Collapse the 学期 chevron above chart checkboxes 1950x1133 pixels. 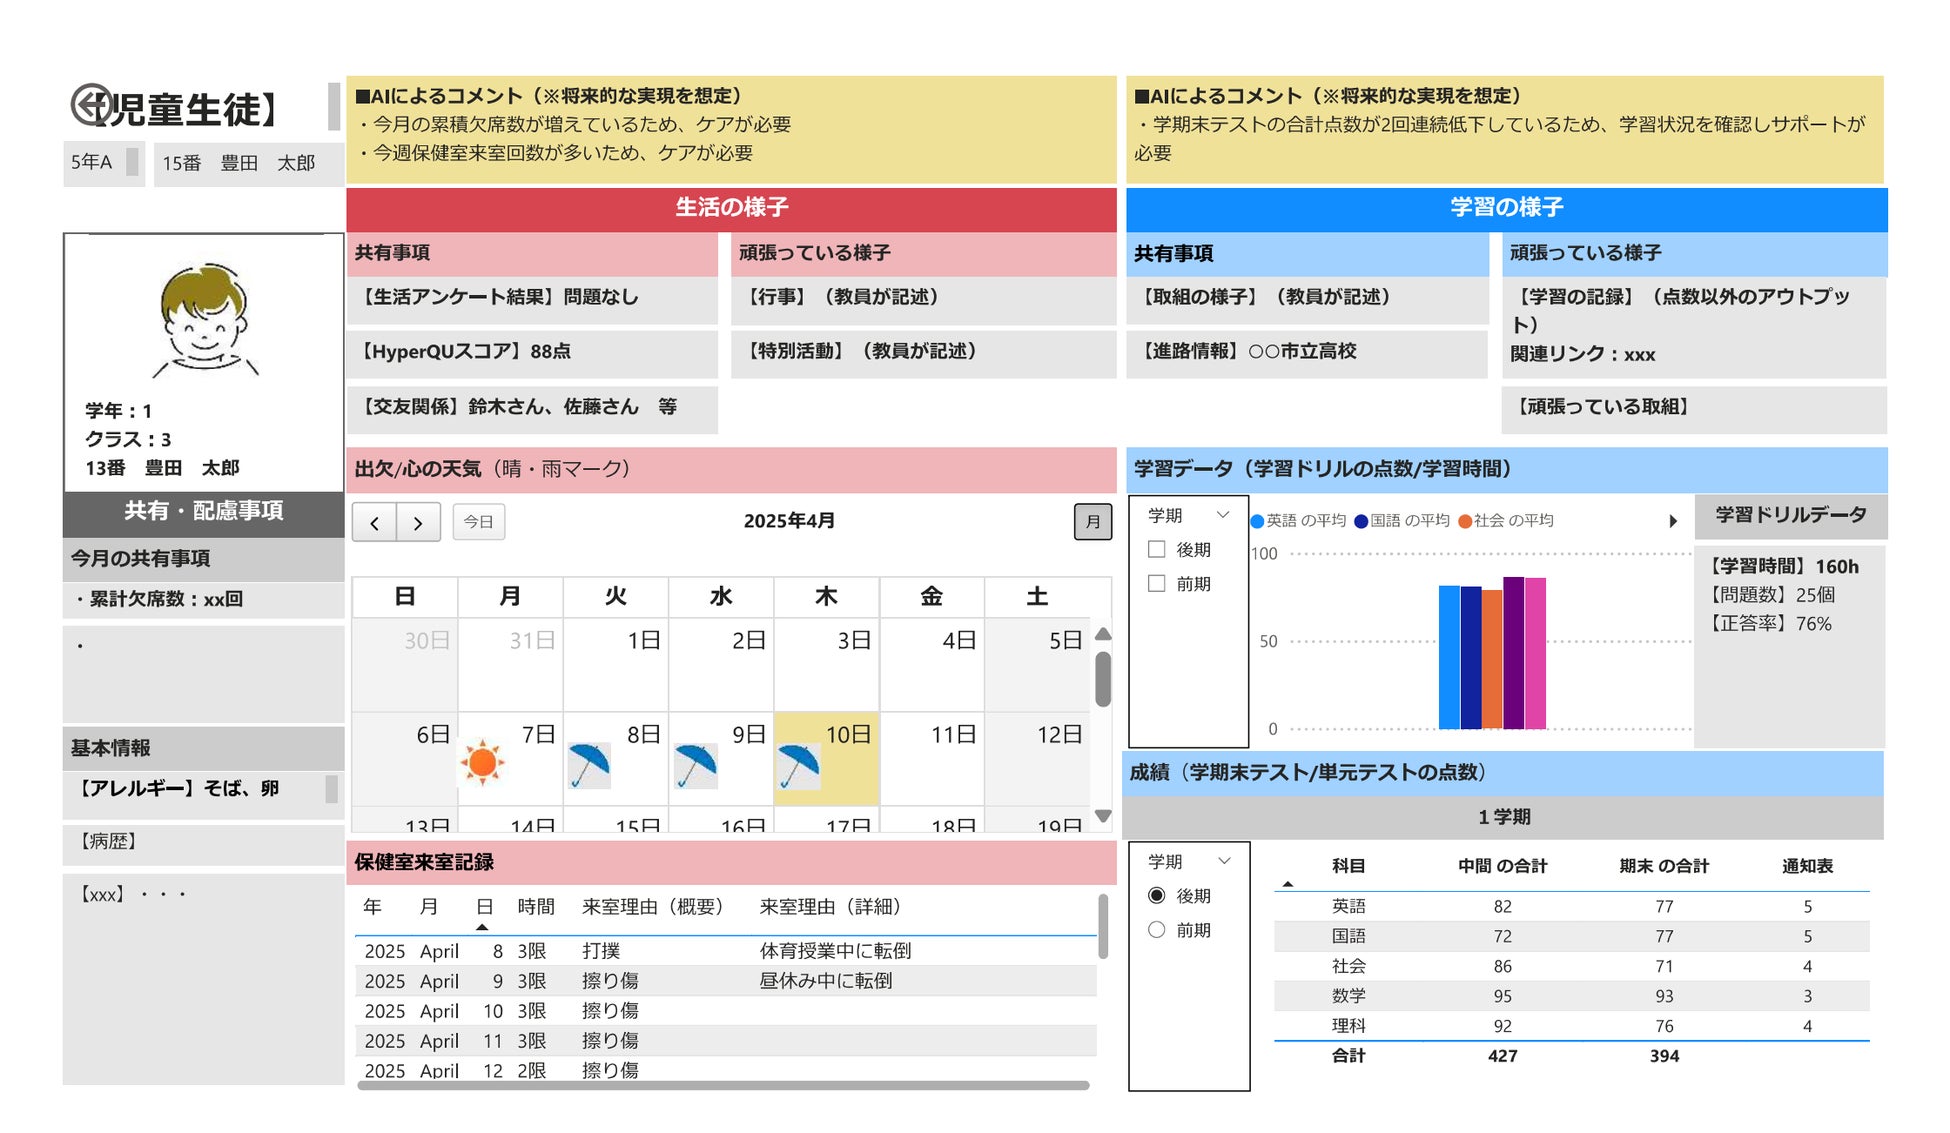click(1222, 515)
